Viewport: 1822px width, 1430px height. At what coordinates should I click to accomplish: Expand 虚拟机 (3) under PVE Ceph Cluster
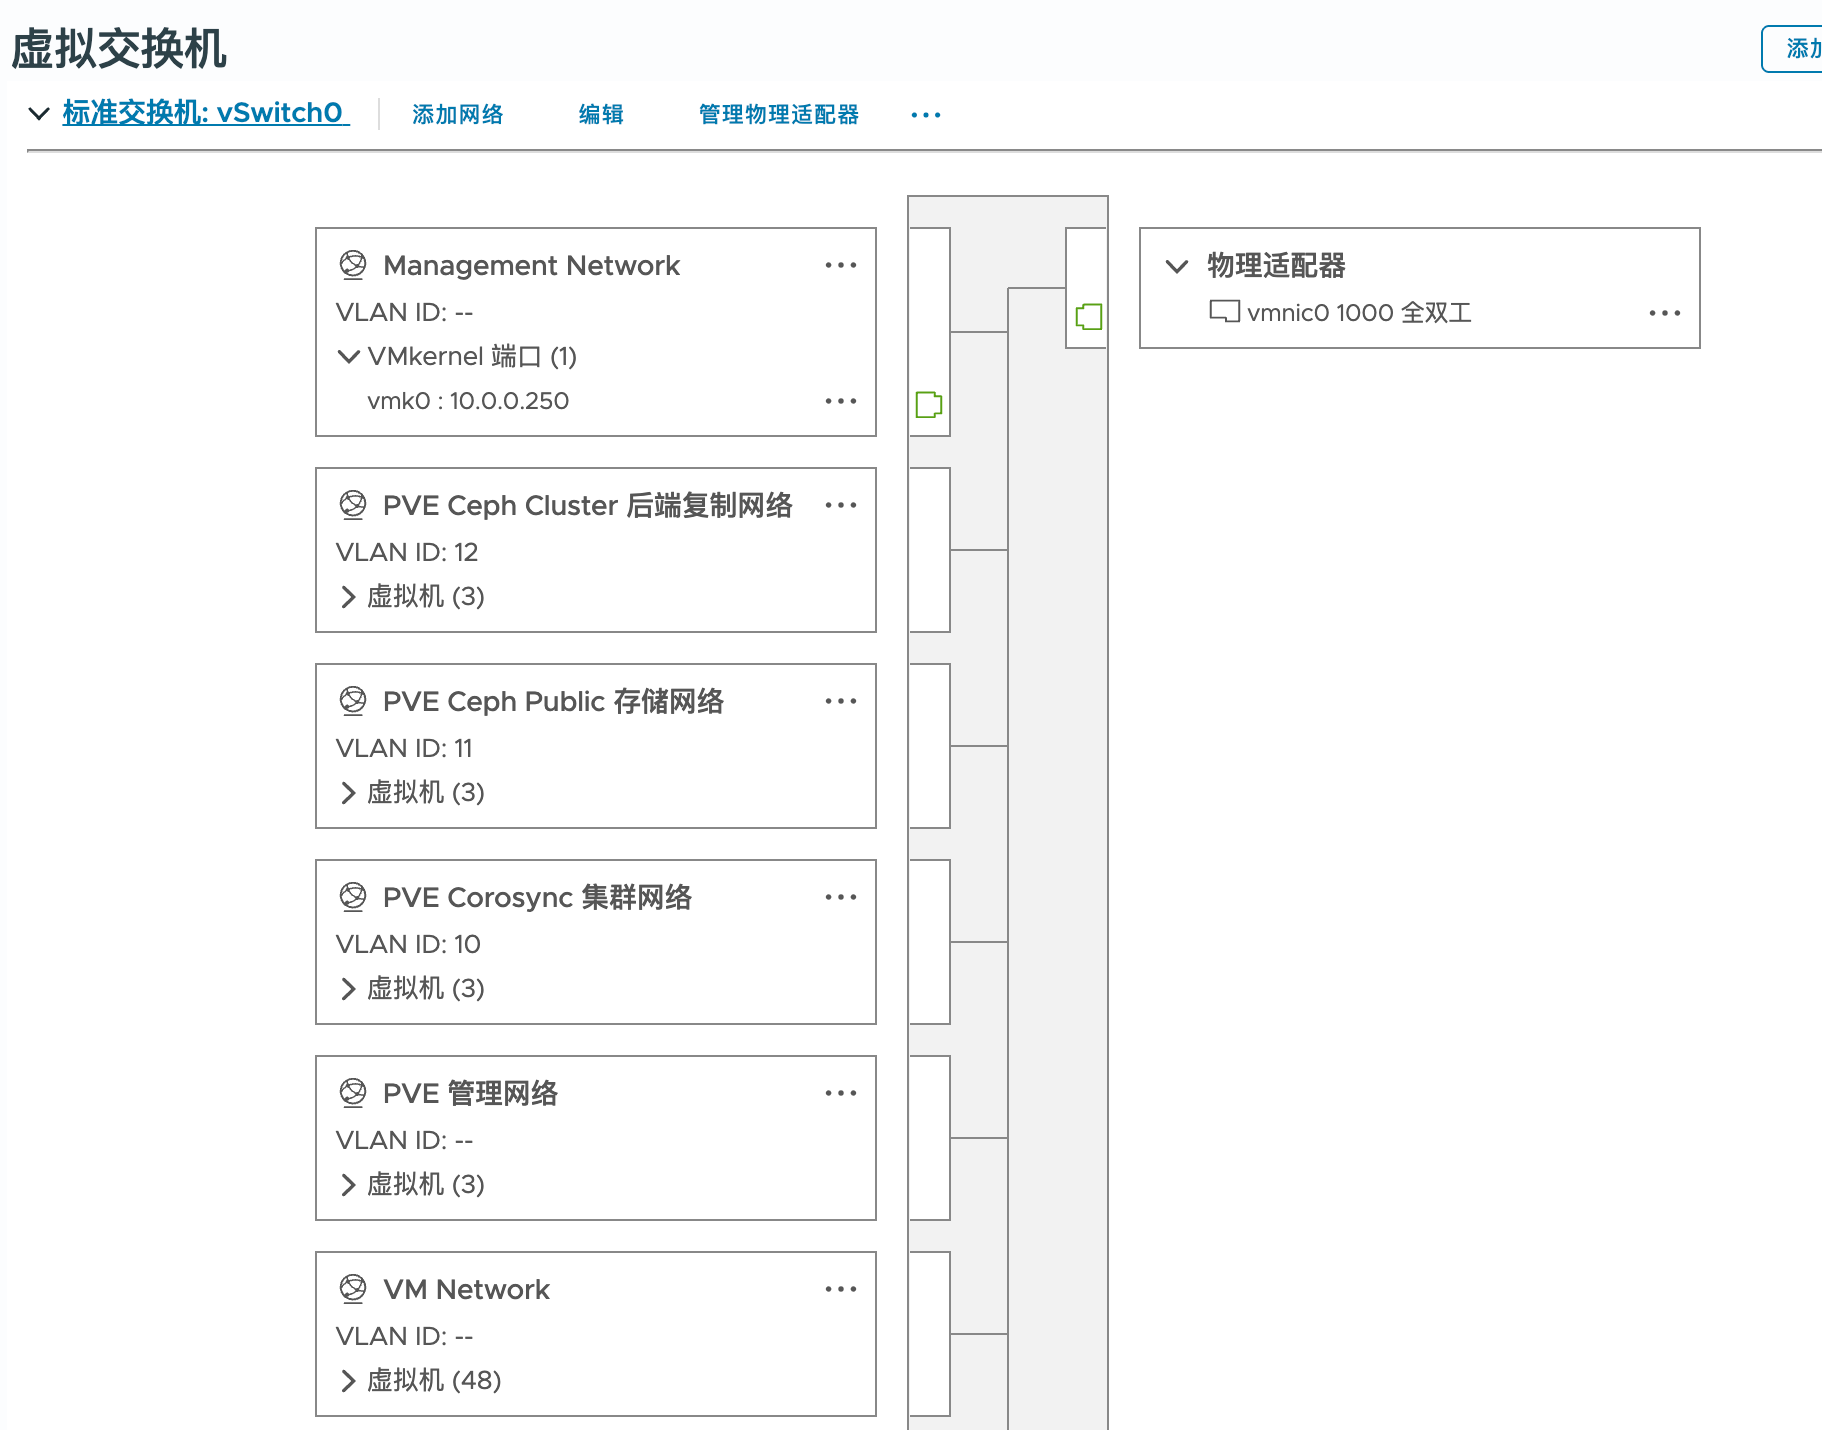tap(348, 597)
